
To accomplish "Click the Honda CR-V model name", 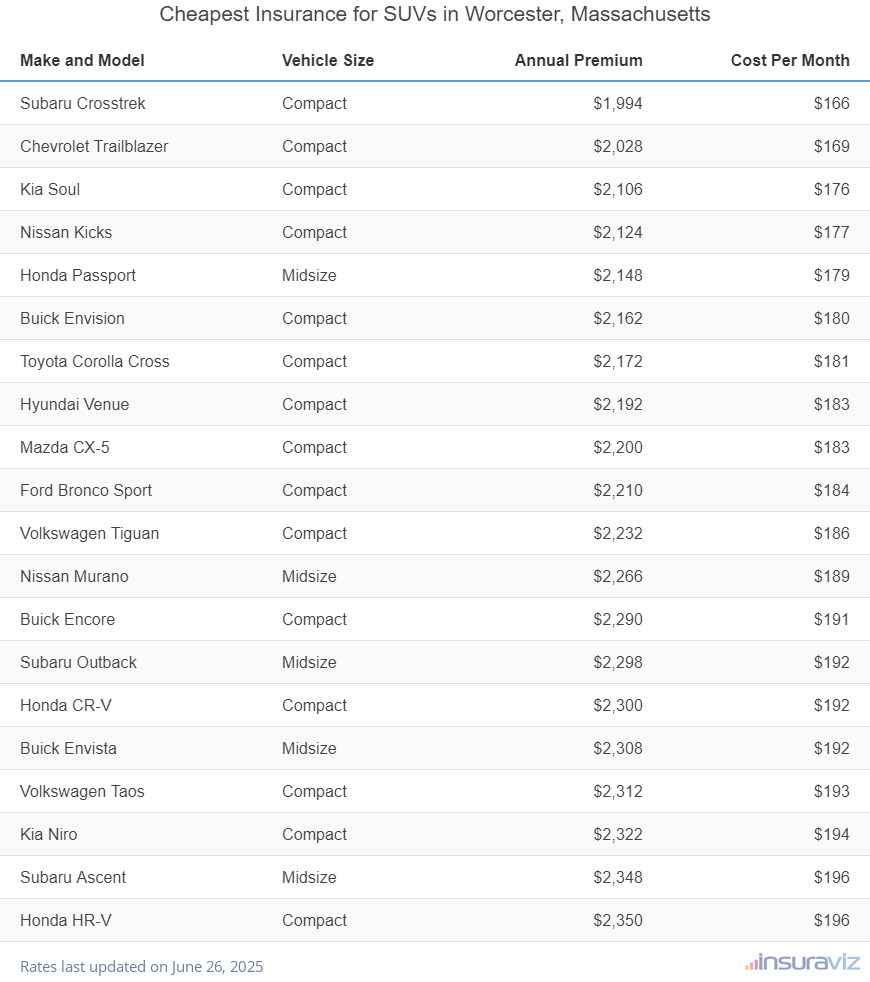I will coord(66,705).
